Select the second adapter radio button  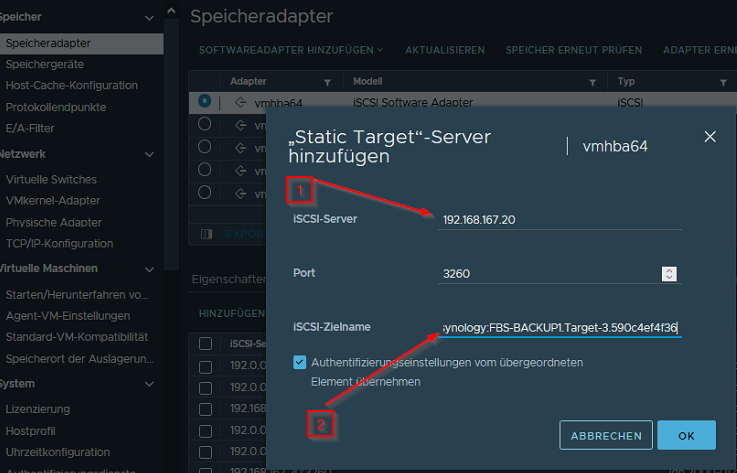coord(205,124)
